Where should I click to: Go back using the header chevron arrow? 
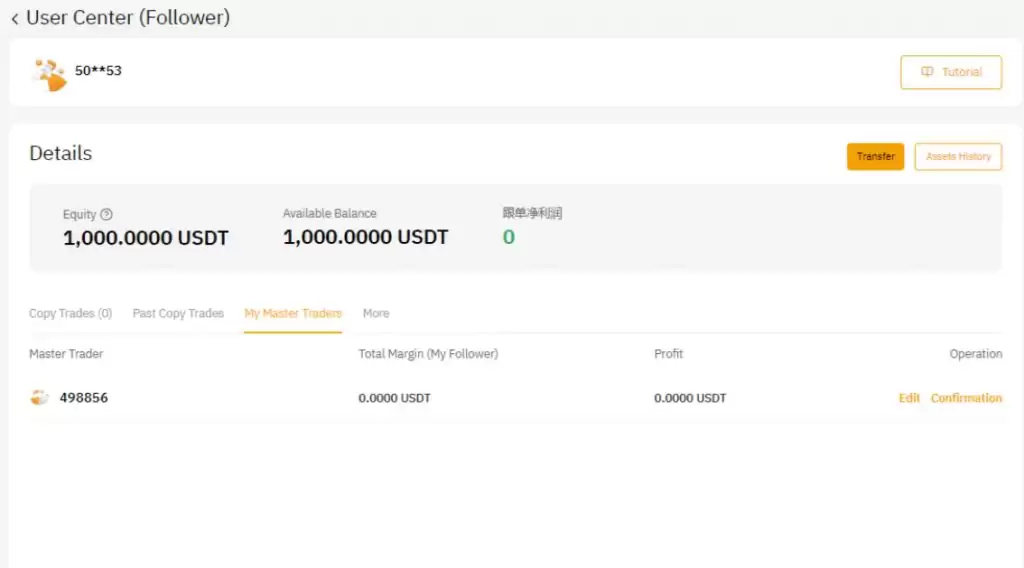click(15, 18)
